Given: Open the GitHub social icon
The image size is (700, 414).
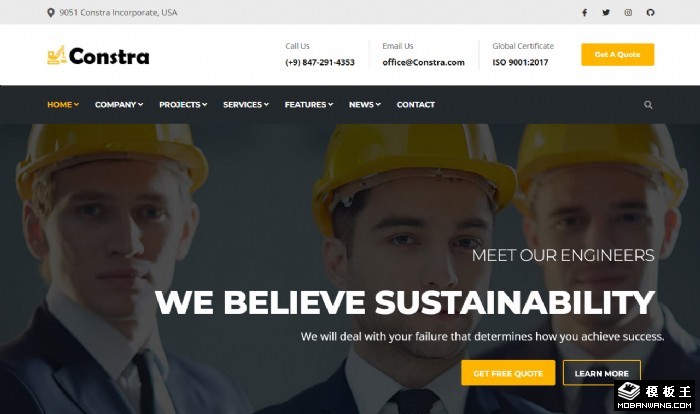Looking at the screenshot, I should point(650,13).
